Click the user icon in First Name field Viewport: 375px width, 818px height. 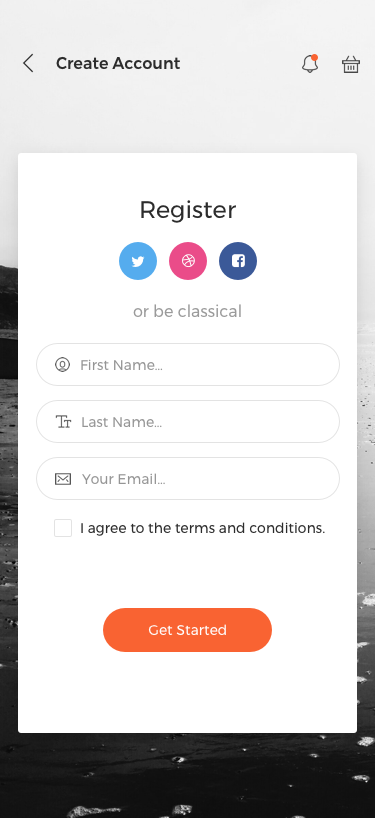click(x=63, y=365)
